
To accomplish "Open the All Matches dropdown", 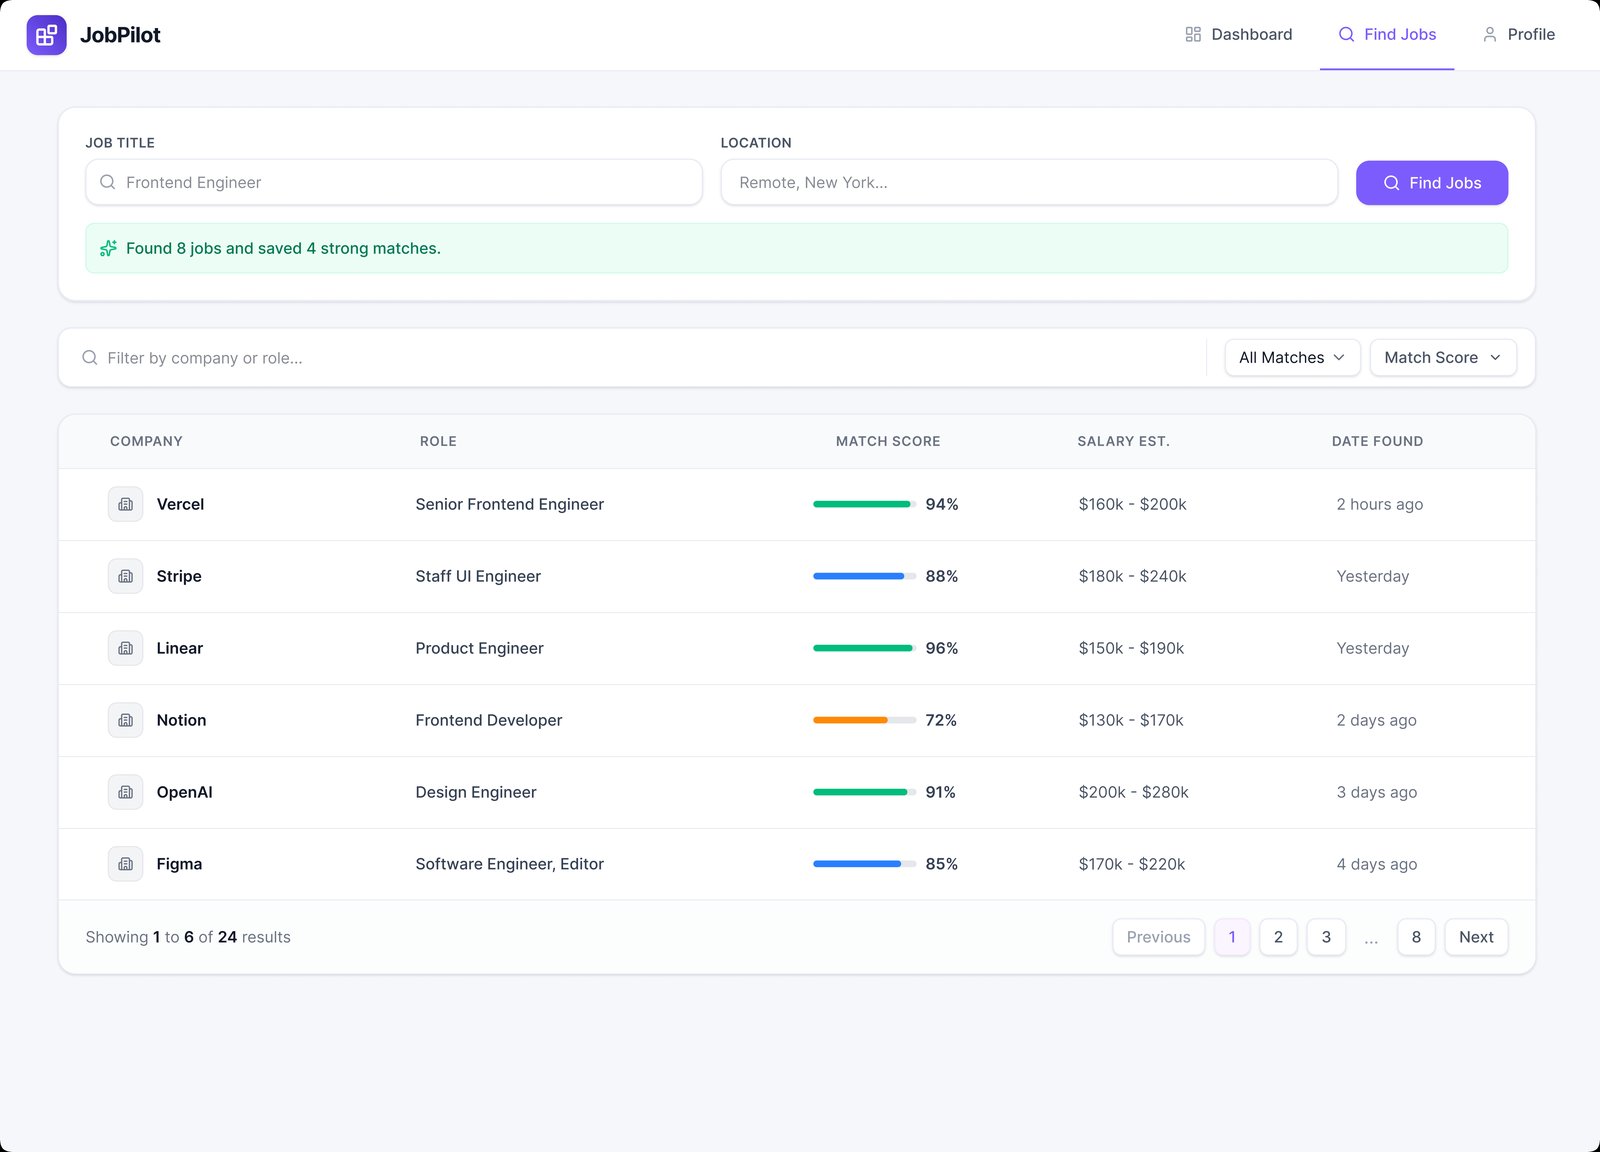I will click(x=1292, y=357).
